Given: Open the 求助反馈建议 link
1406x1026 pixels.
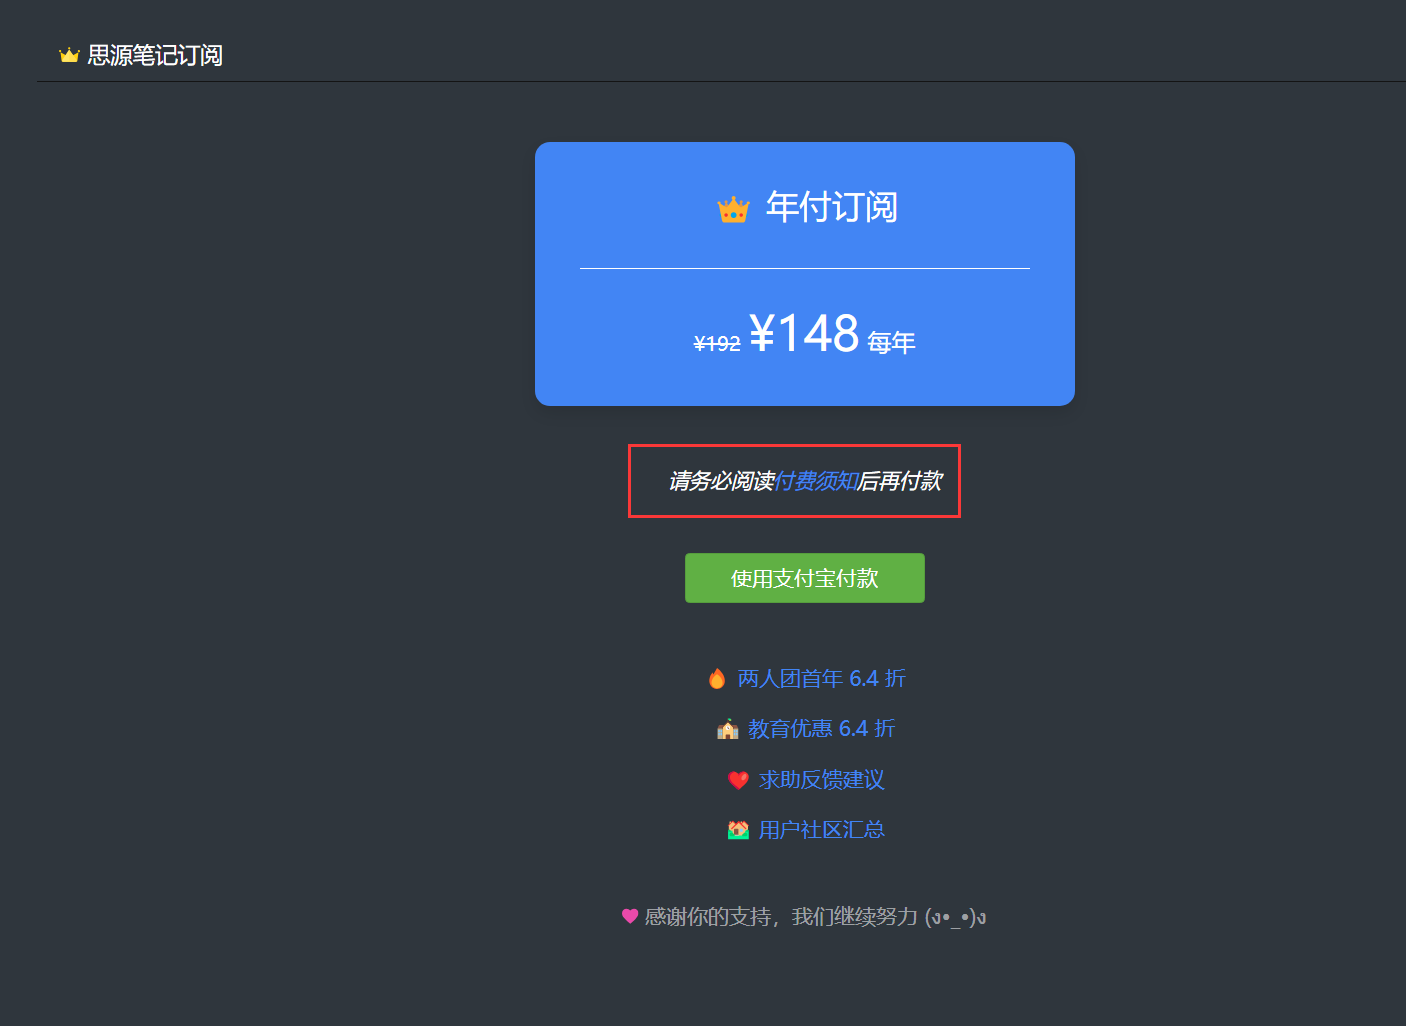Looking at the screenshot, I should (x=822, y=780).
